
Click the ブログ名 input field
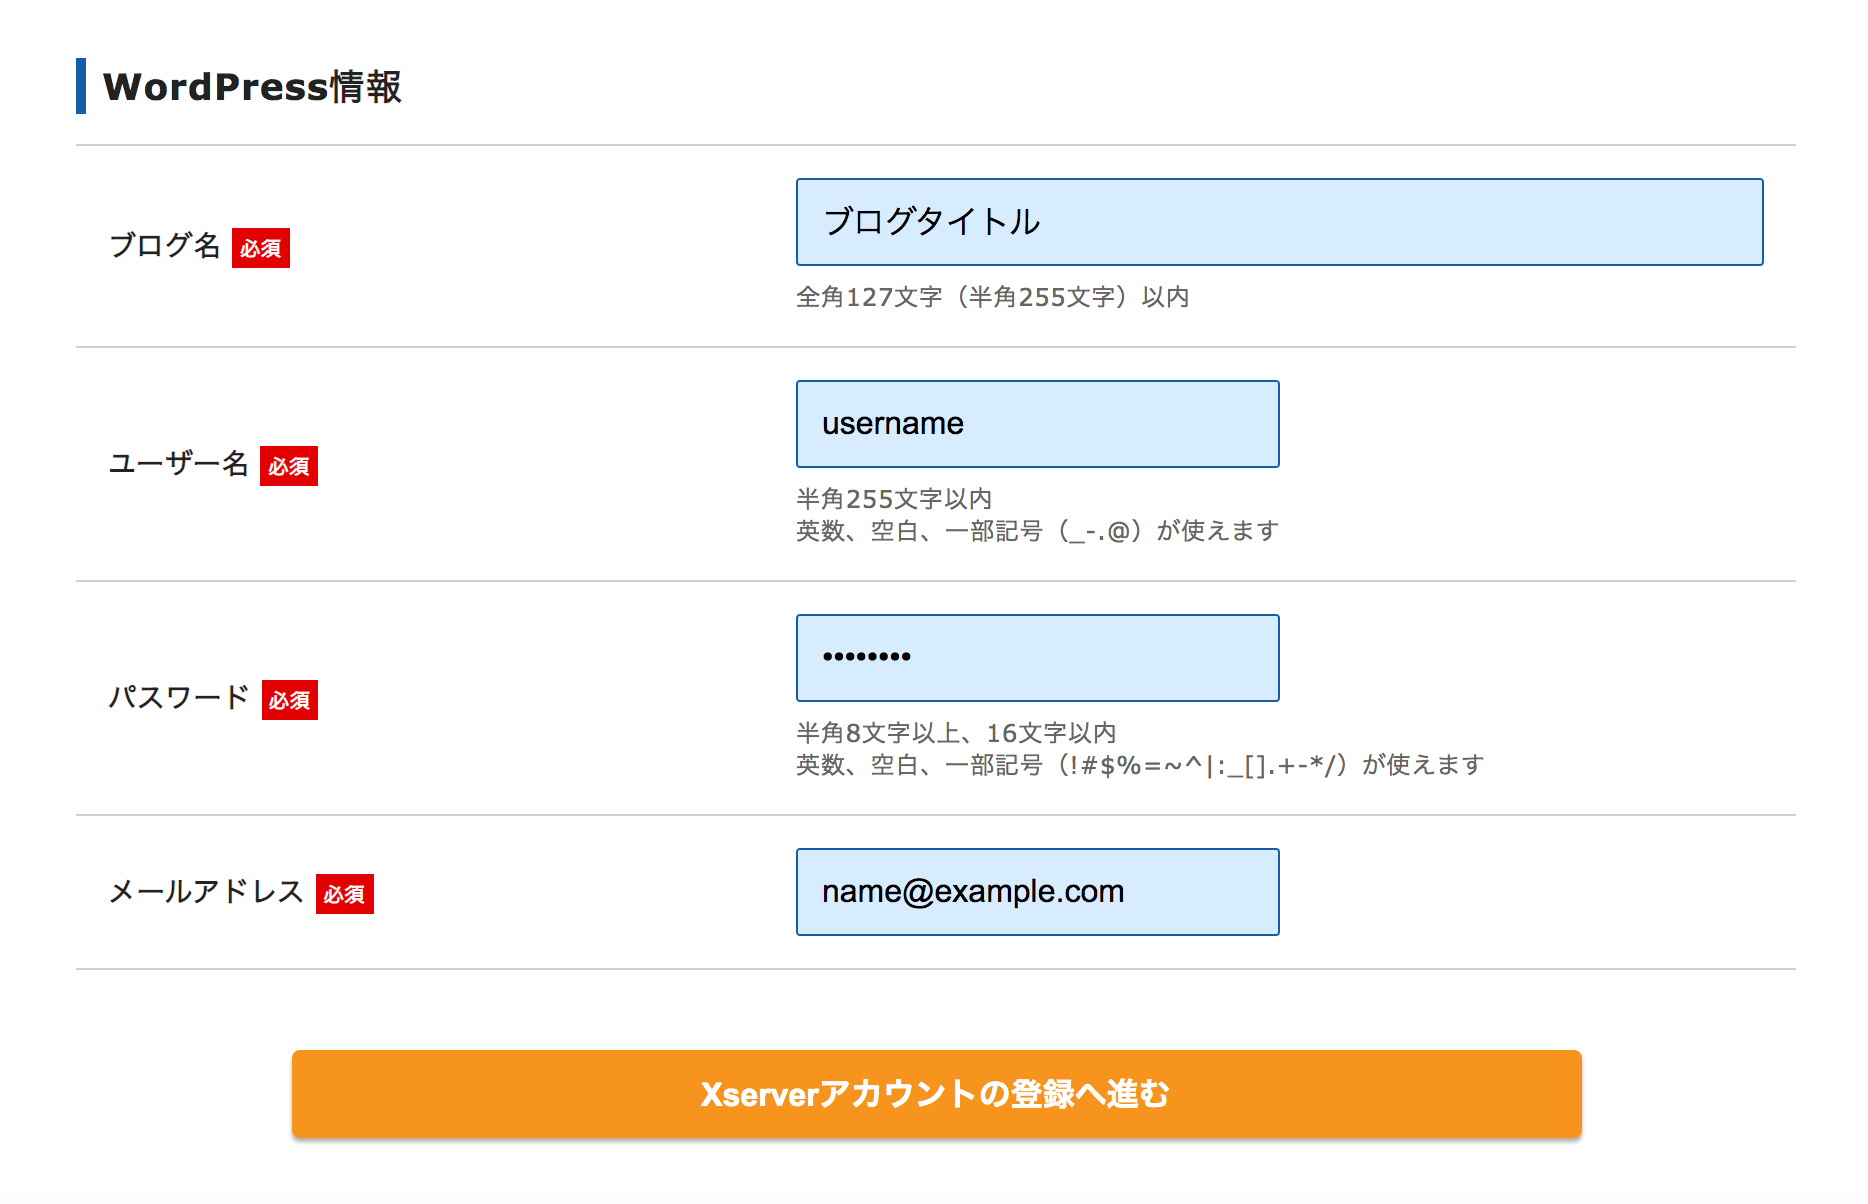1278,222
